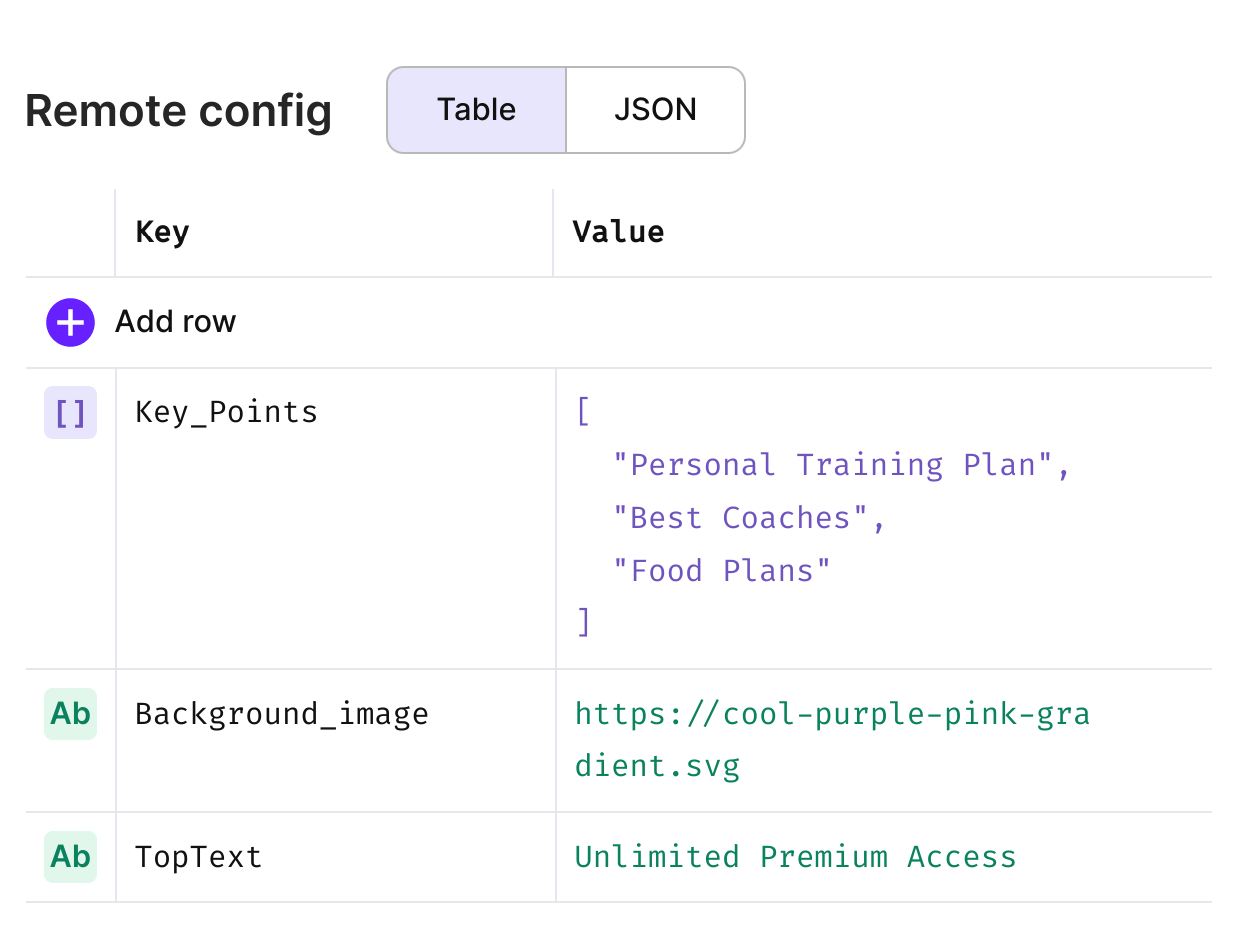
Task: Click the array type icon beside Key_Points
Action: click(70, 412)
